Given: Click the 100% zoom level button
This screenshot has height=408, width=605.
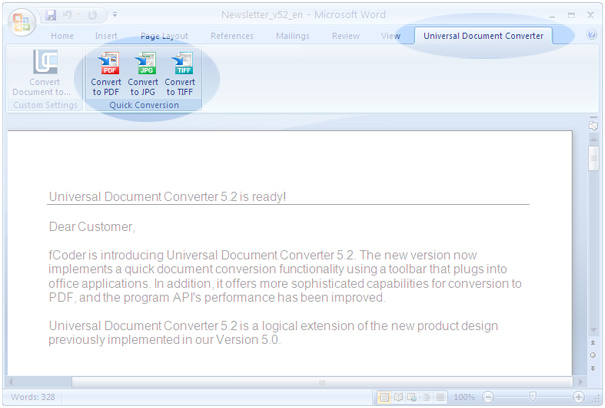Looking at the screenshot, I should (x=464, y=397).
